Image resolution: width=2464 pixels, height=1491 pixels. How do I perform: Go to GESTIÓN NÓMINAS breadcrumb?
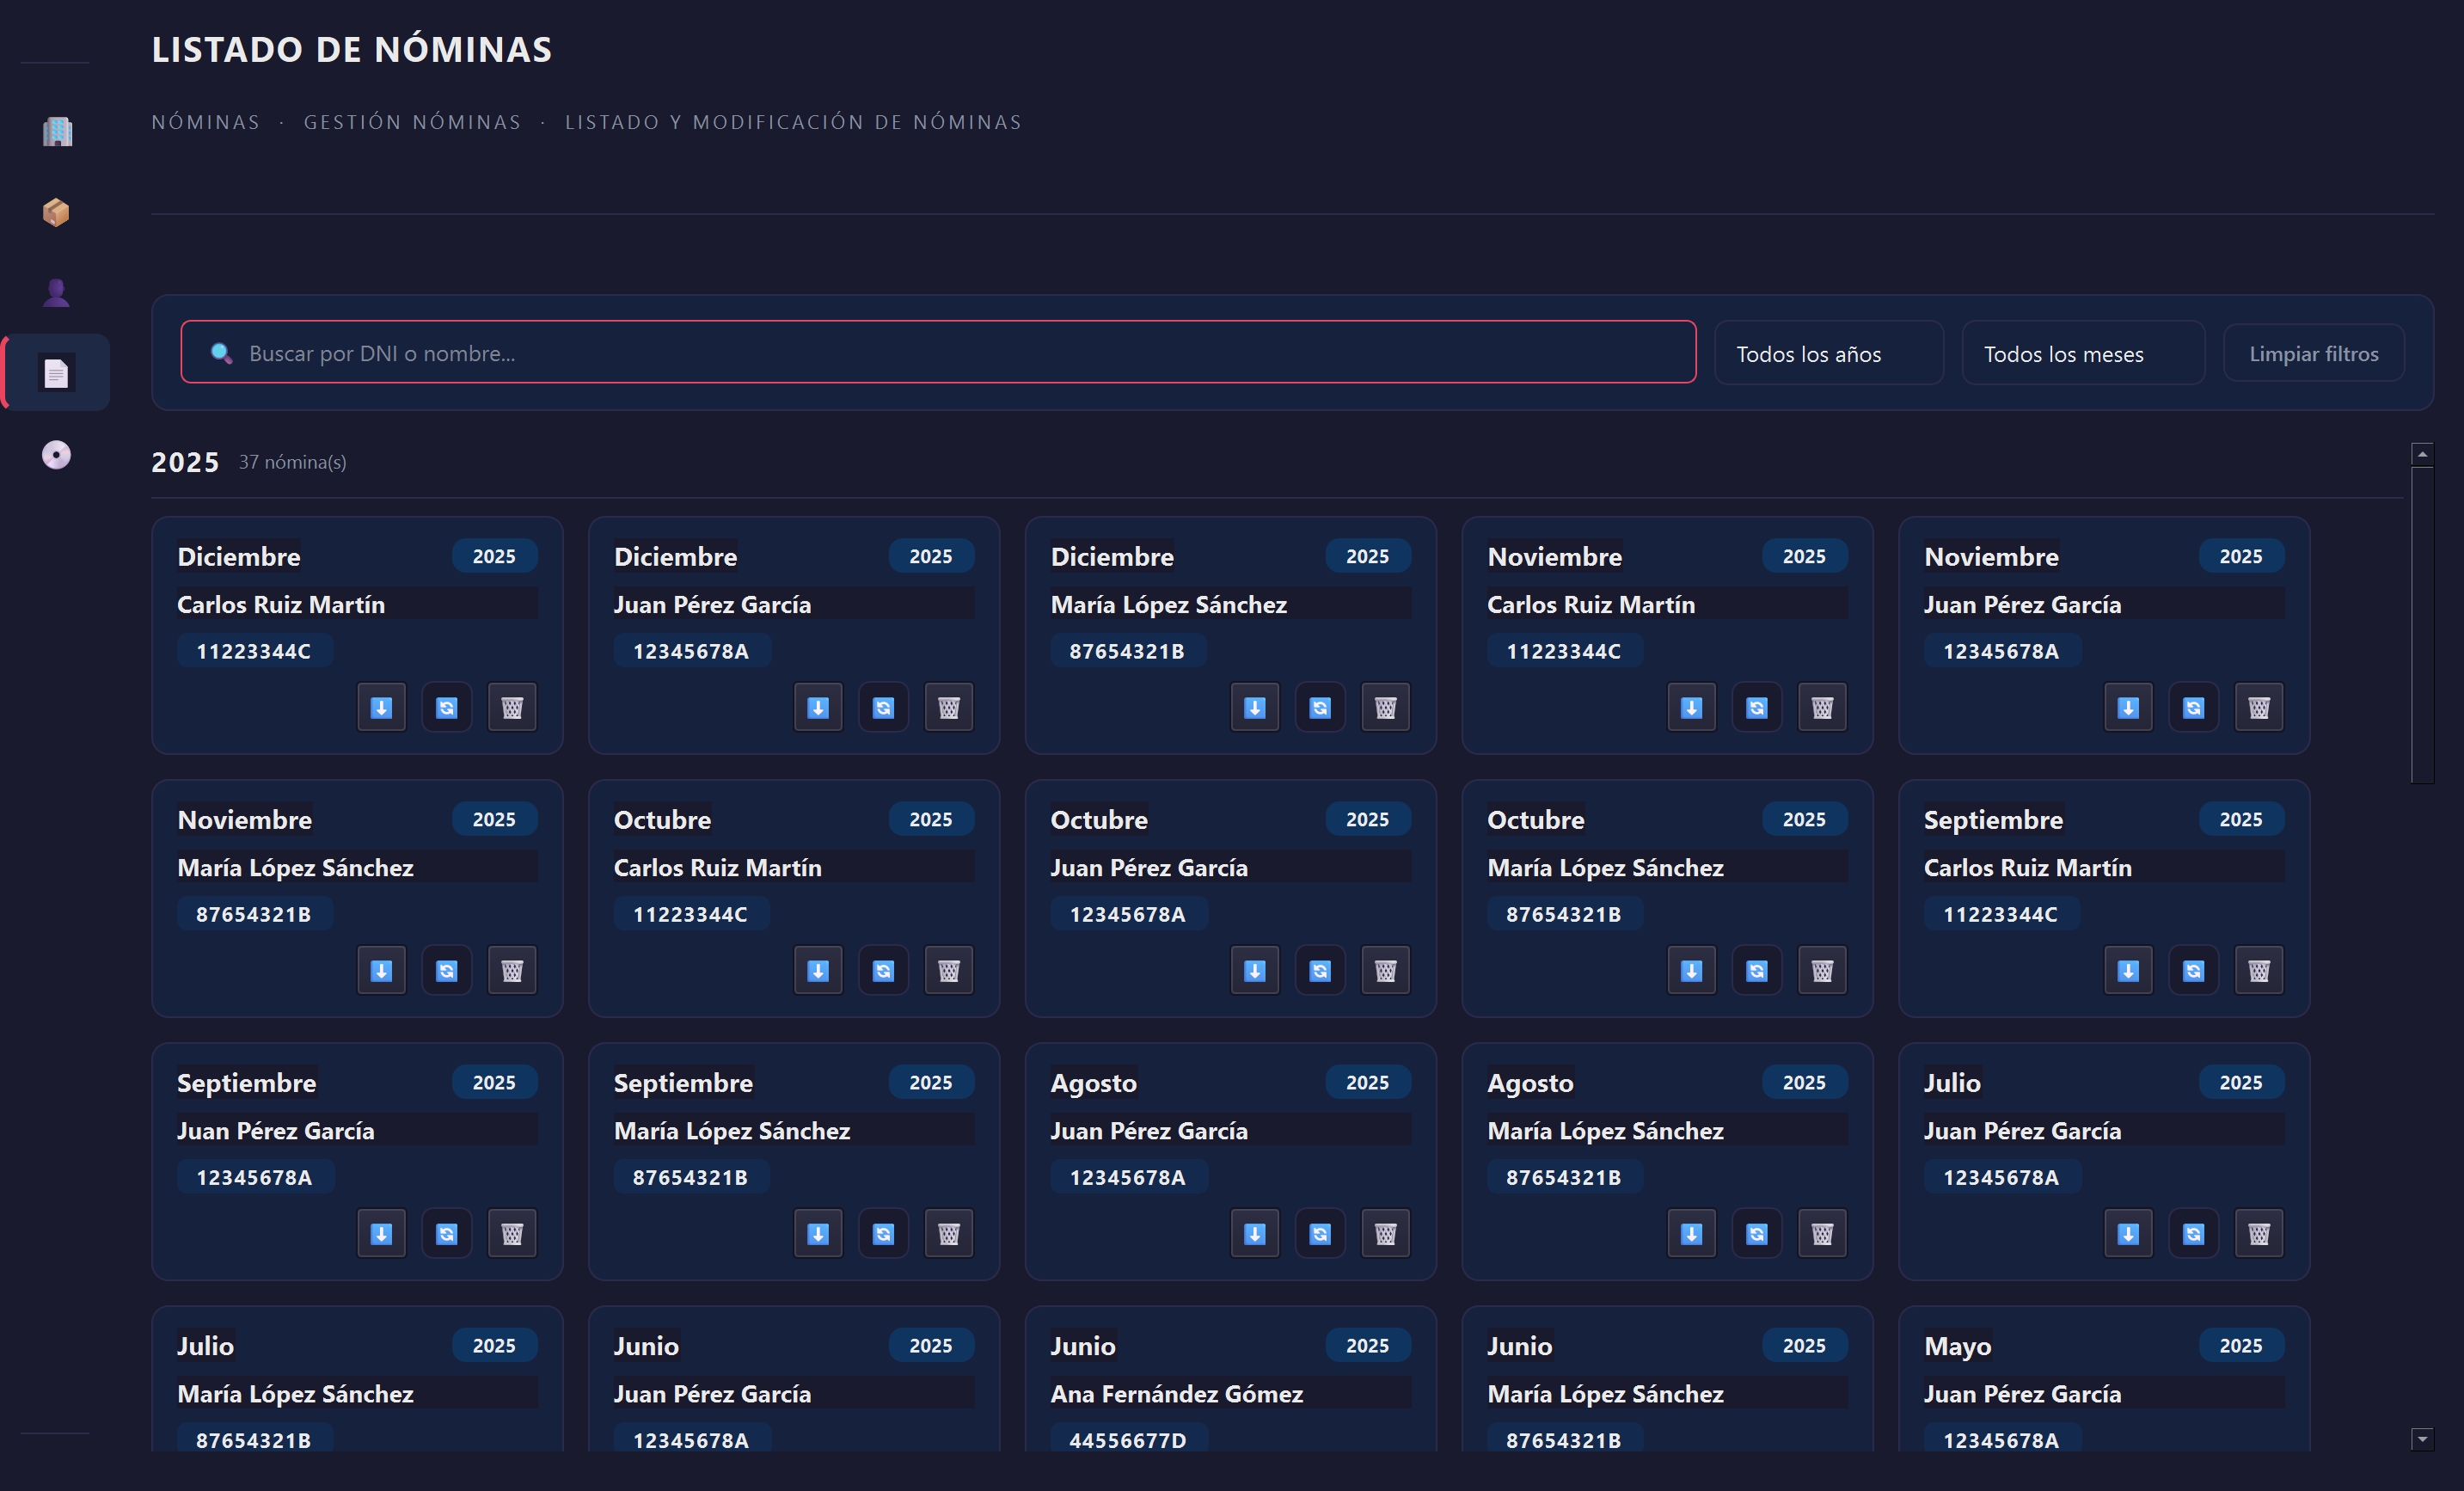413,122
